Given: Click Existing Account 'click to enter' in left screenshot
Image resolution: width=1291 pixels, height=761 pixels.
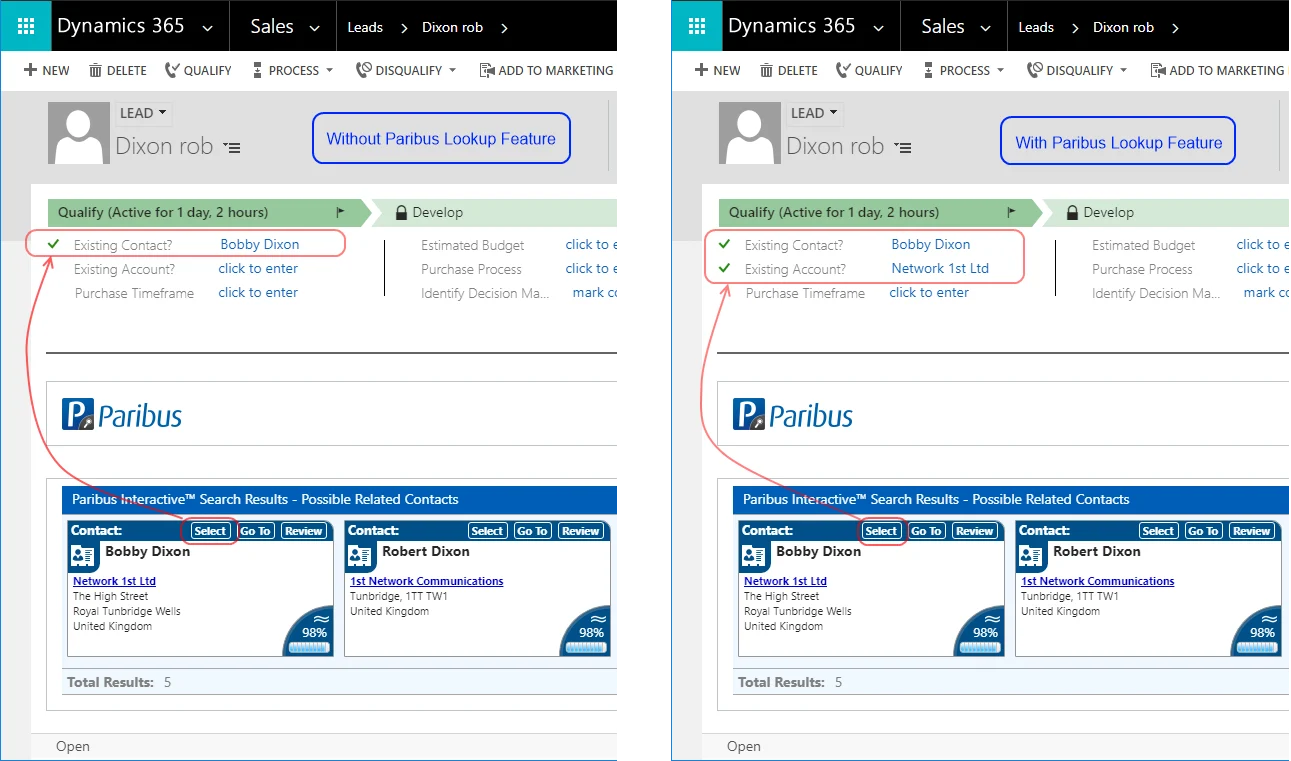Looking at the screenshot, I should 258,268.
